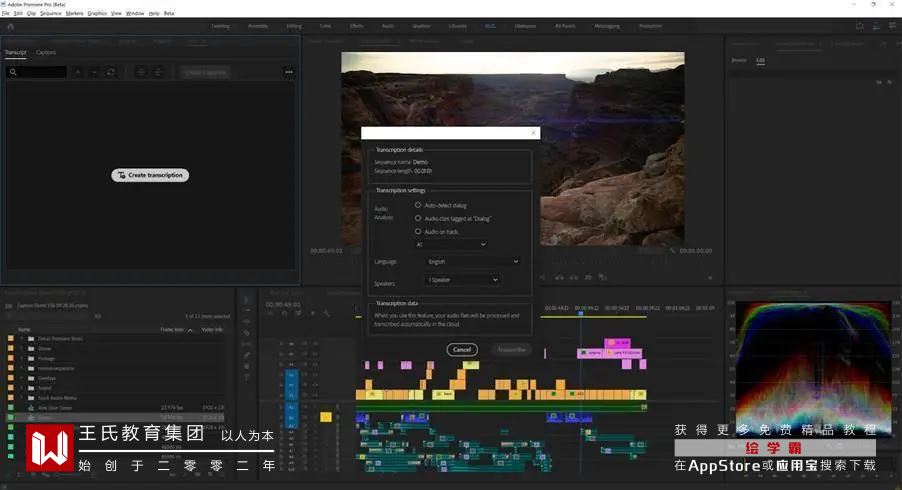Click label color swatch of Footage bin
Viewport: 902px width, 490px height.
tap(10, 358)
